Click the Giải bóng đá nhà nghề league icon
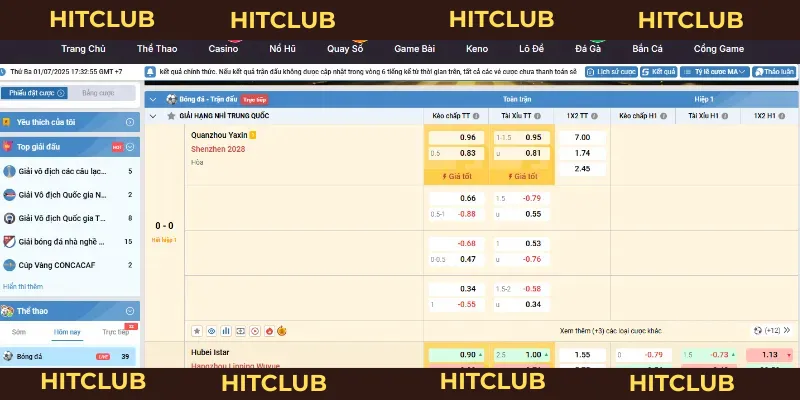 (x=9, y=242)
